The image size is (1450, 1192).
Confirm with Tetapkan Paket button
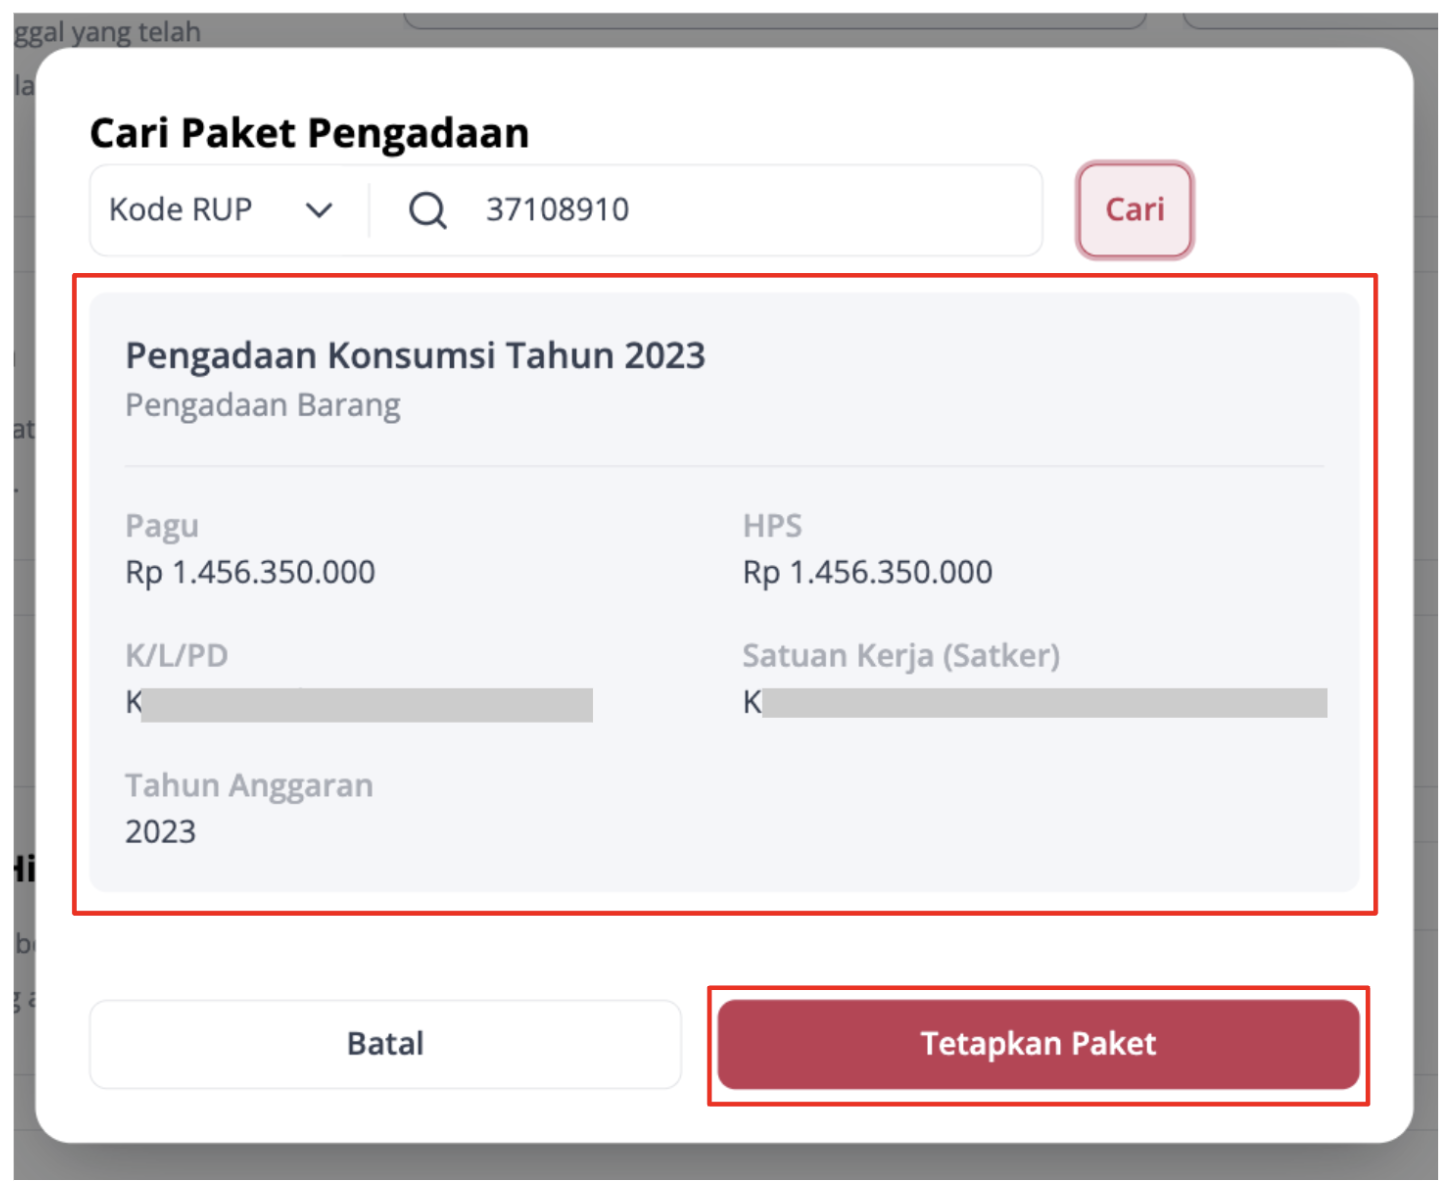(1038, 1044)
